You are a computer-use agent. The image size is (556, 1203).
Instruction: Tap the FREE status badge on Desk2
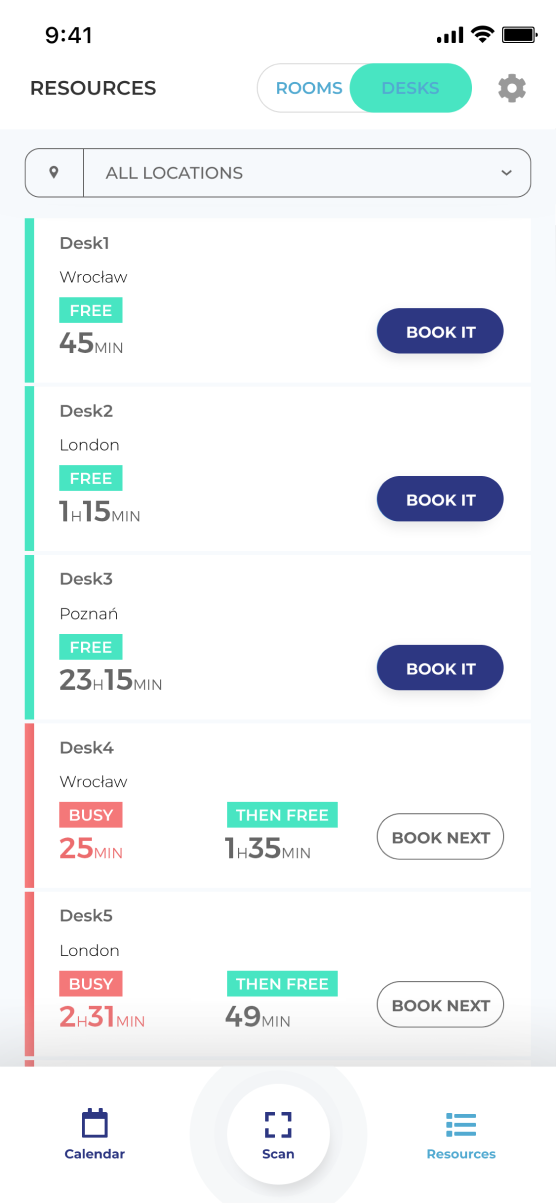91,479
